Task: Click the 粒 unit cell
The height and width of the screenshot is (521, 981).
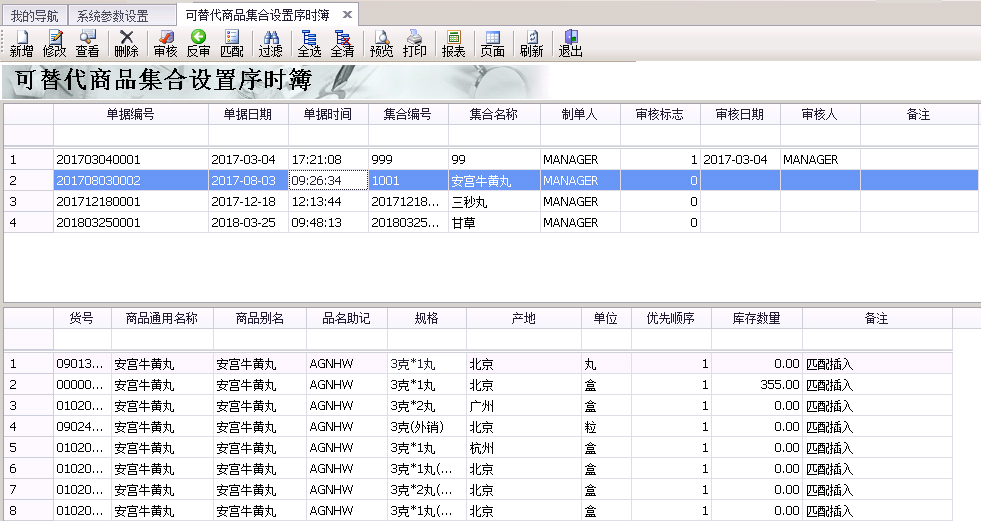Action: pyautogui.click(x=606, y=427)
